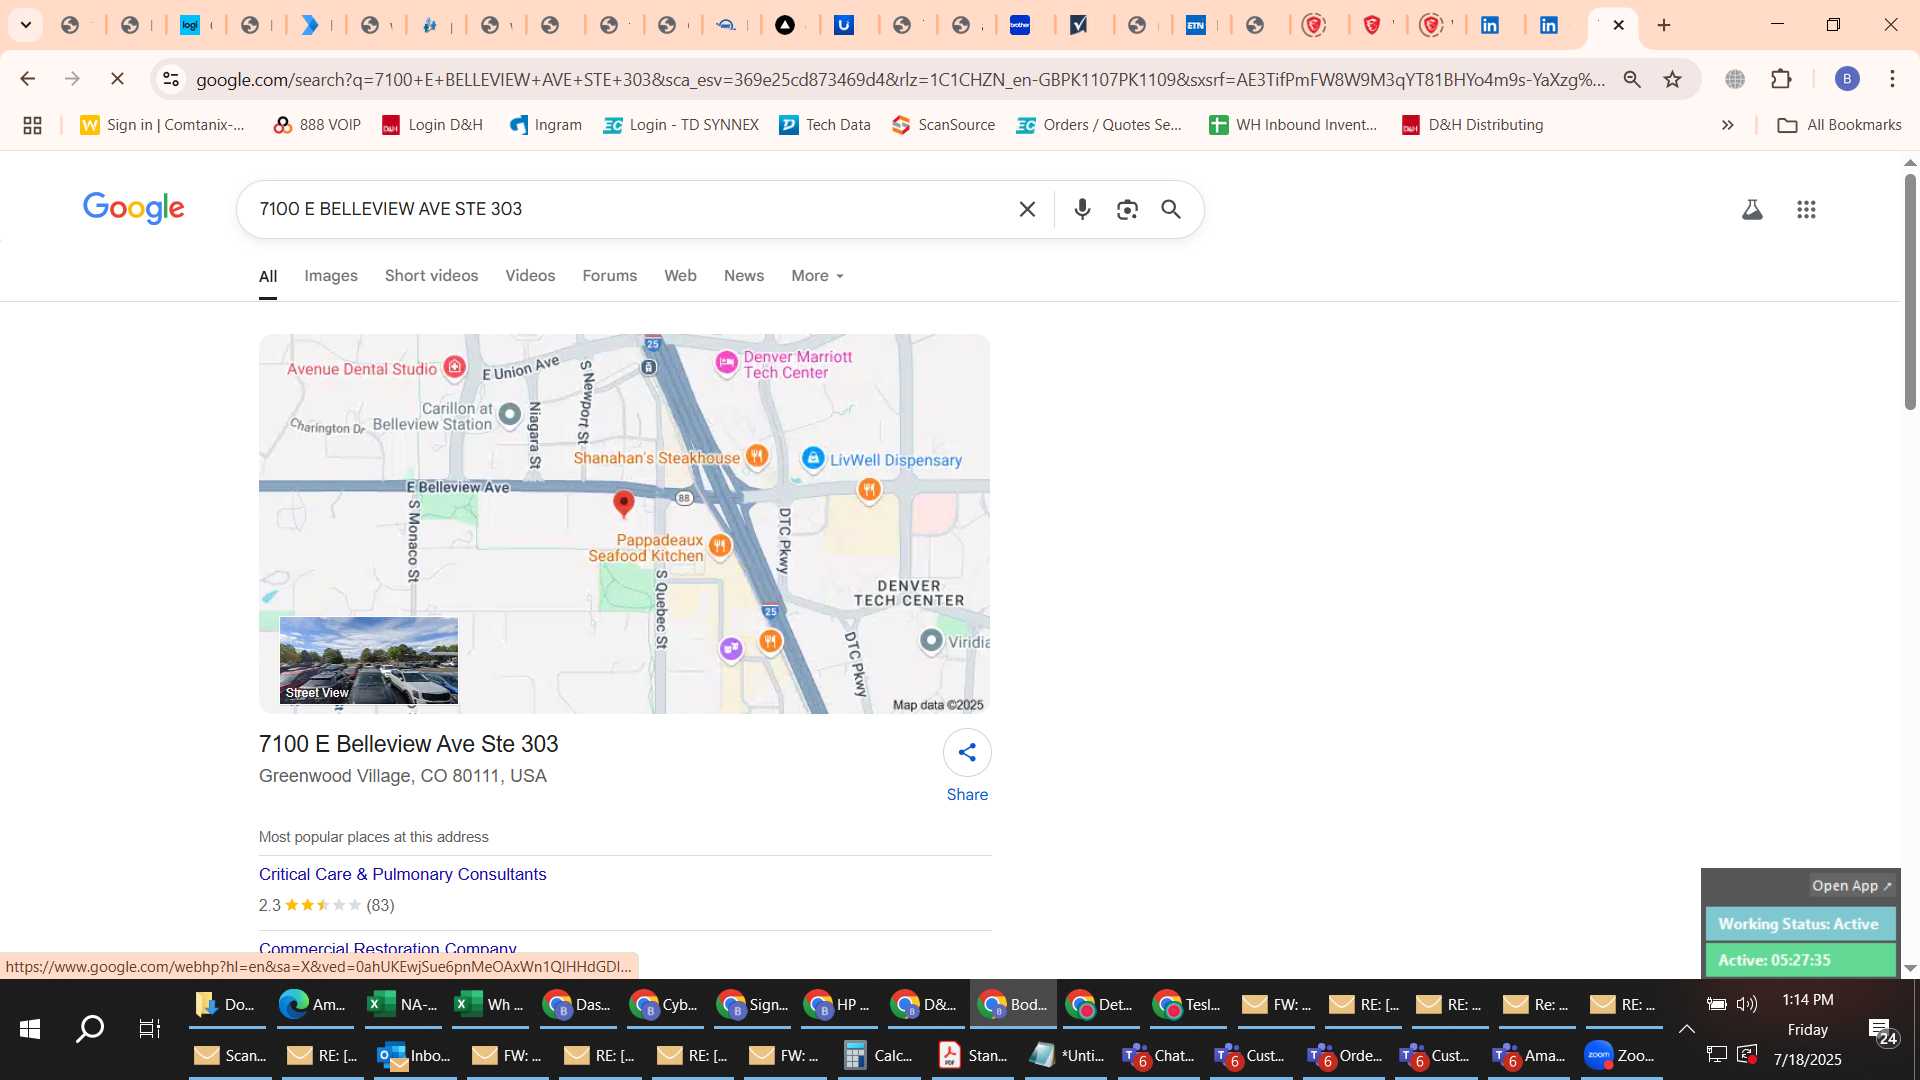Screen dimensions: 1920x1080
Task: Open Chrome three-dot menu
Action: pyautogui.click(x=1892, y=79)
